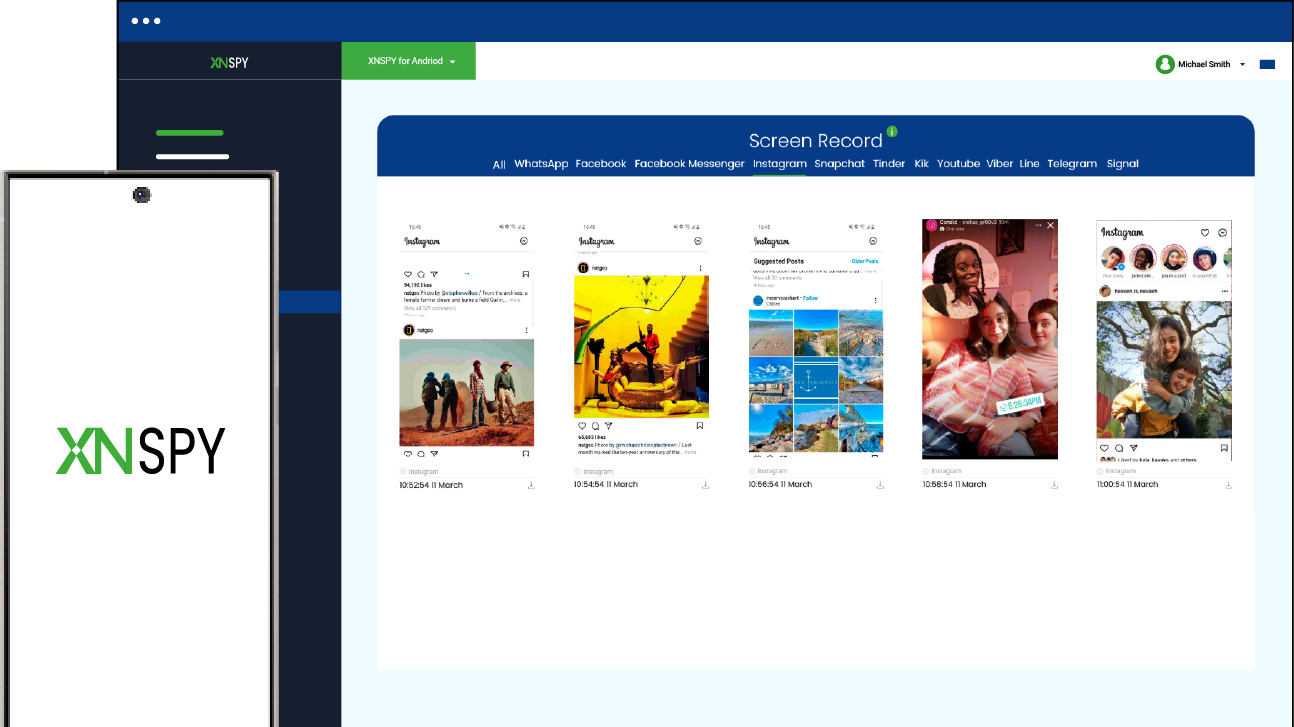View the Youtube tab

coord(959,164)
